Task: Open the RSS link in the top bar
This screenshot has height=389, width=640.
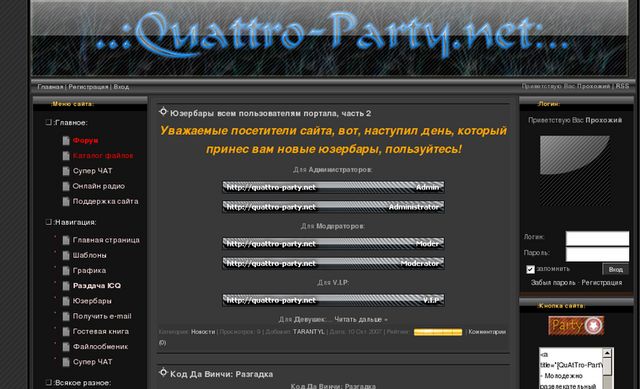Action: 622,86
